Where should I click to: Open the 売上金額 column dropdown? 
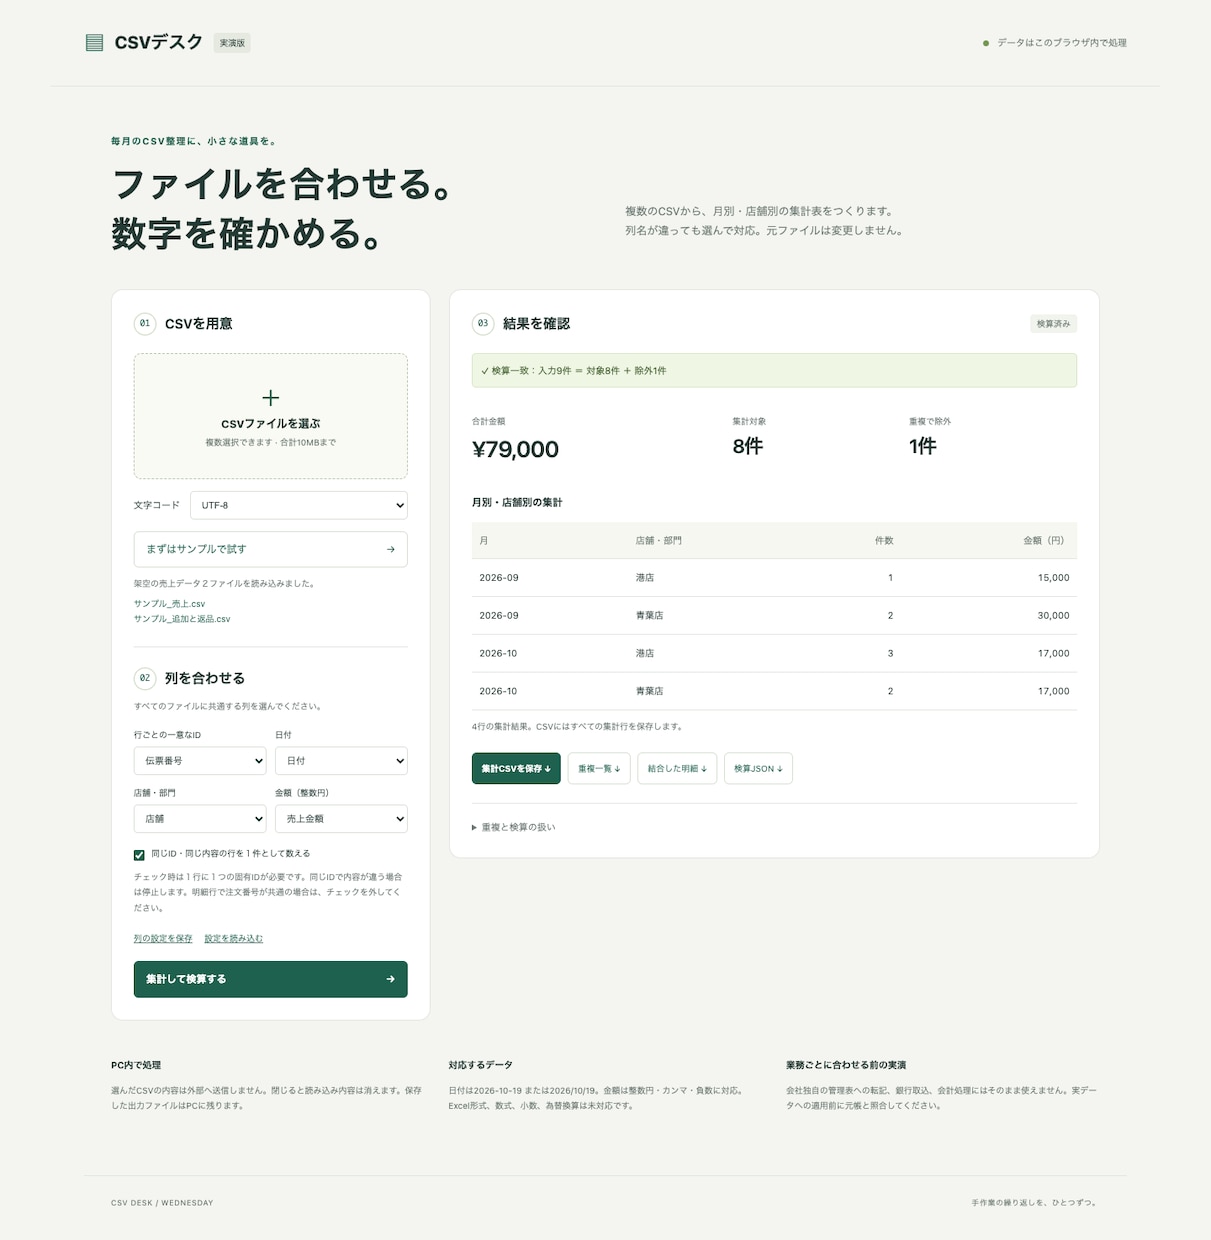(341, 819)
